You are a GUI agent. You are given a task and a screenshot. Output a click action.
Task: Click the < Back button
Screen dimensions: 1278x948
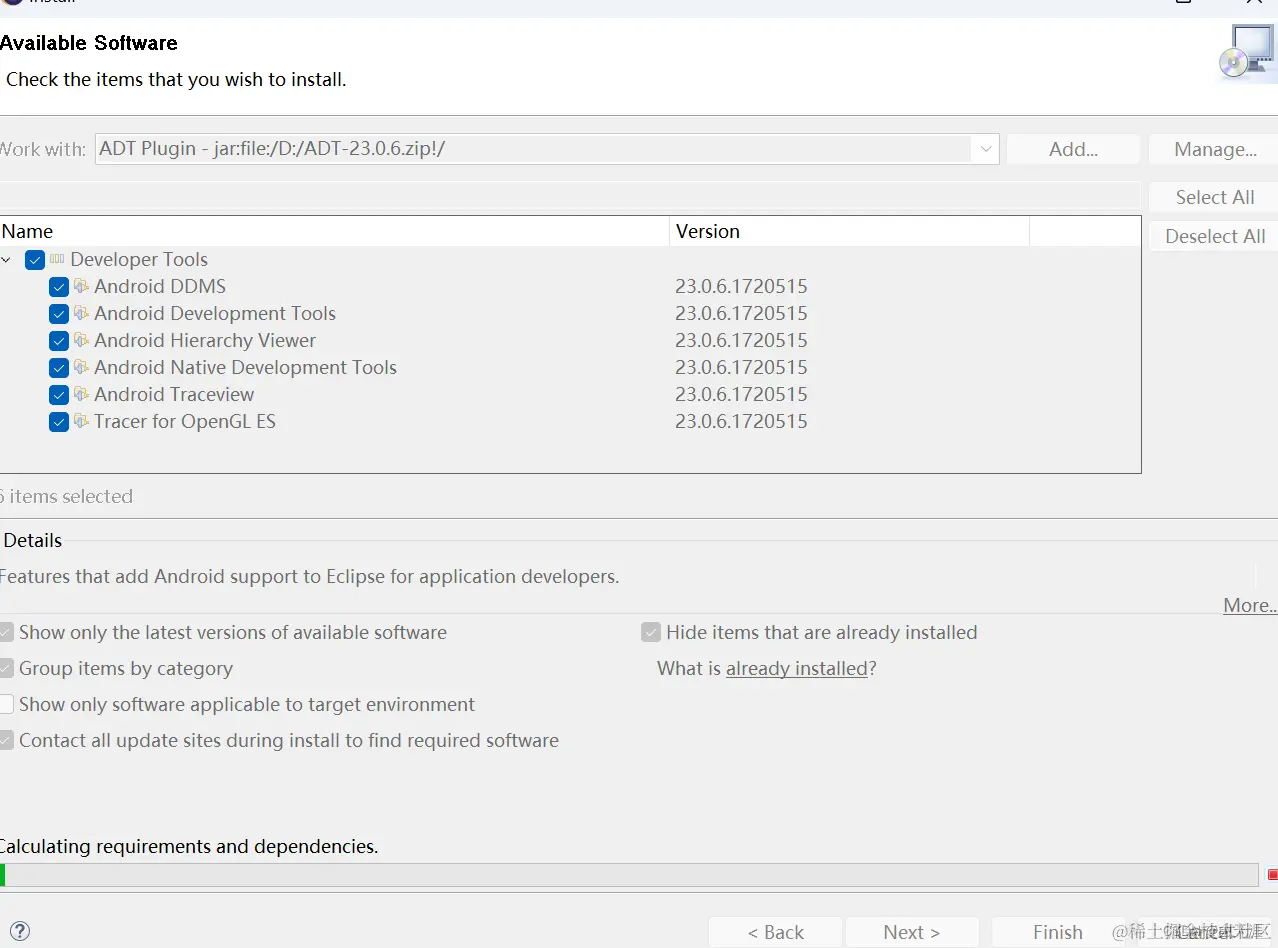coord(775,932)
